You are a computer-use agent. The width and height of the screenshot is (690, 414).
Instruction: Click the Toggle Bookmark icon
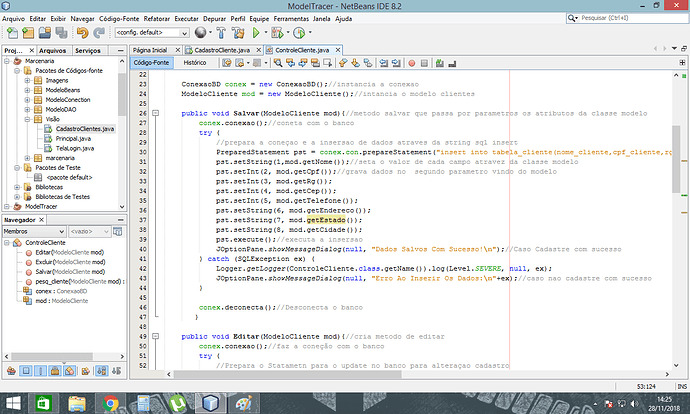(367, 63)
